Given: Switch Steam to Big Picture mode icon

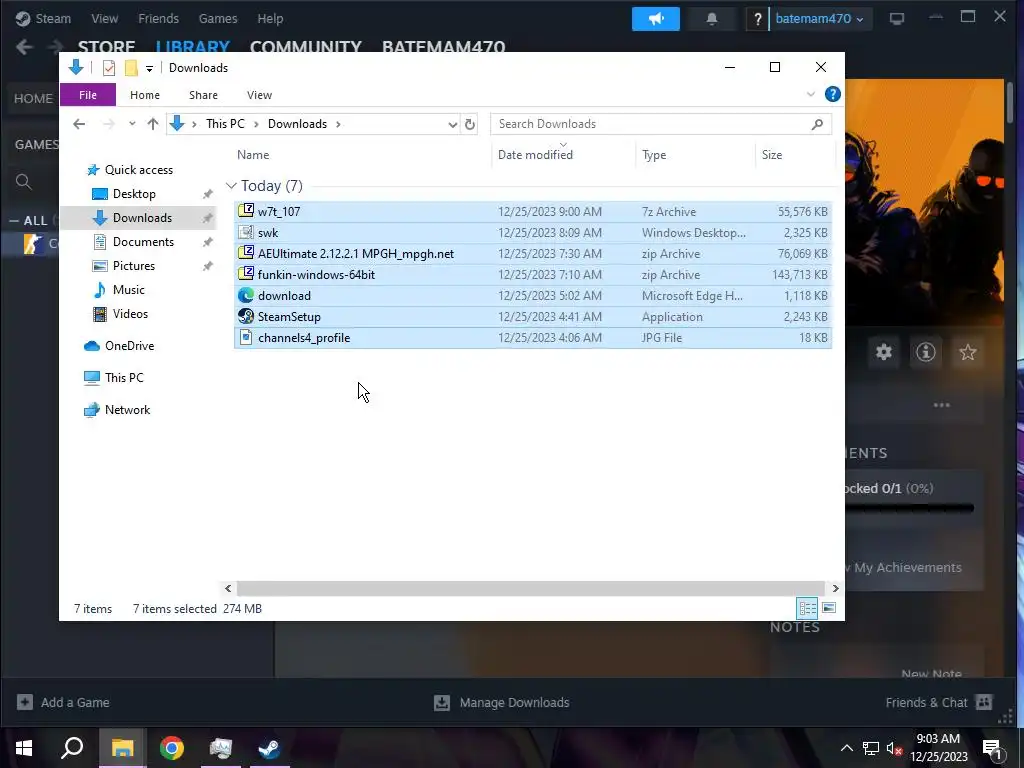Looking at the screenshot, I should pos(897,19).
